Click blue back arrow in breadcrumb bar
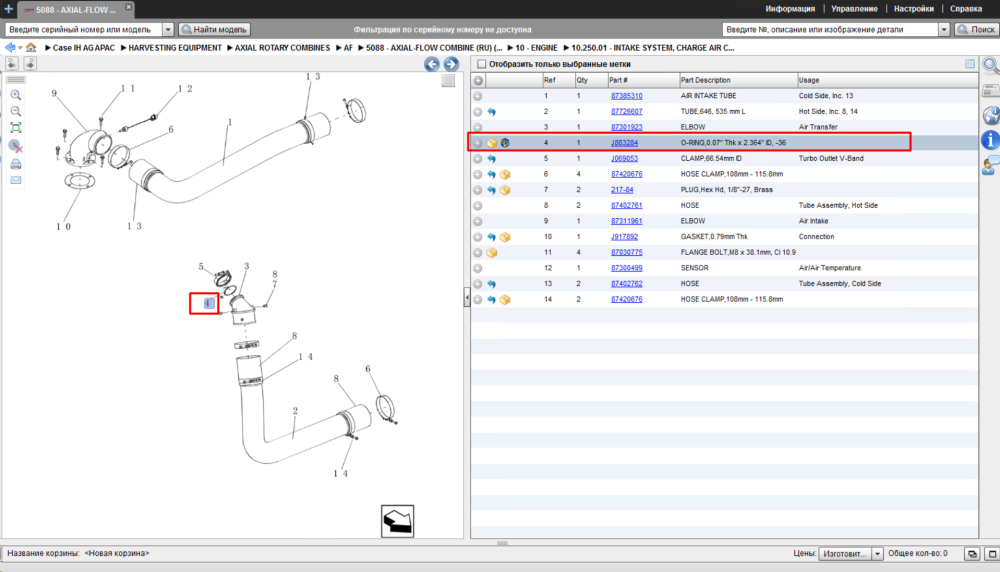Viewport: 1000px width, 572px height. [10, 47]
